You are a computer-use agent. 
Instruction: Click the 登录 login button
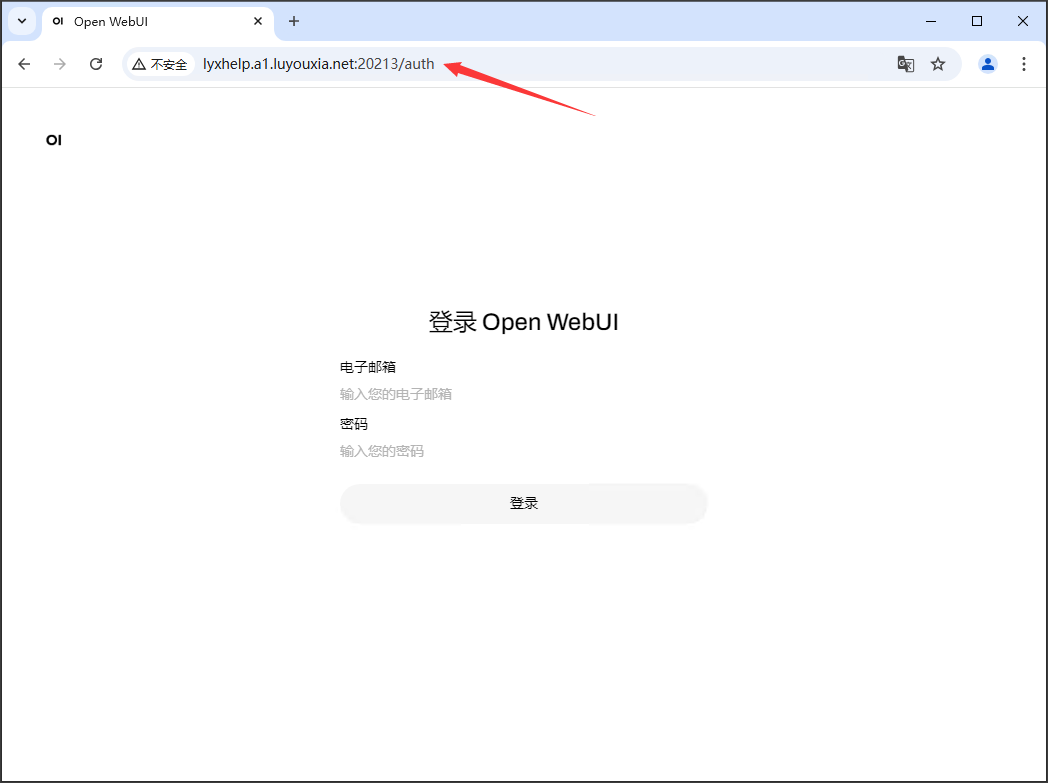(523, 504)
